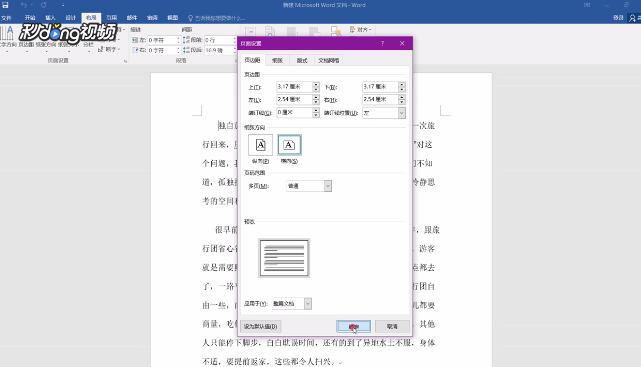Screen dimensions: 641x367
Task: Open the 对齐 align dropdown in the ribbon
Action: coord(361,29)
